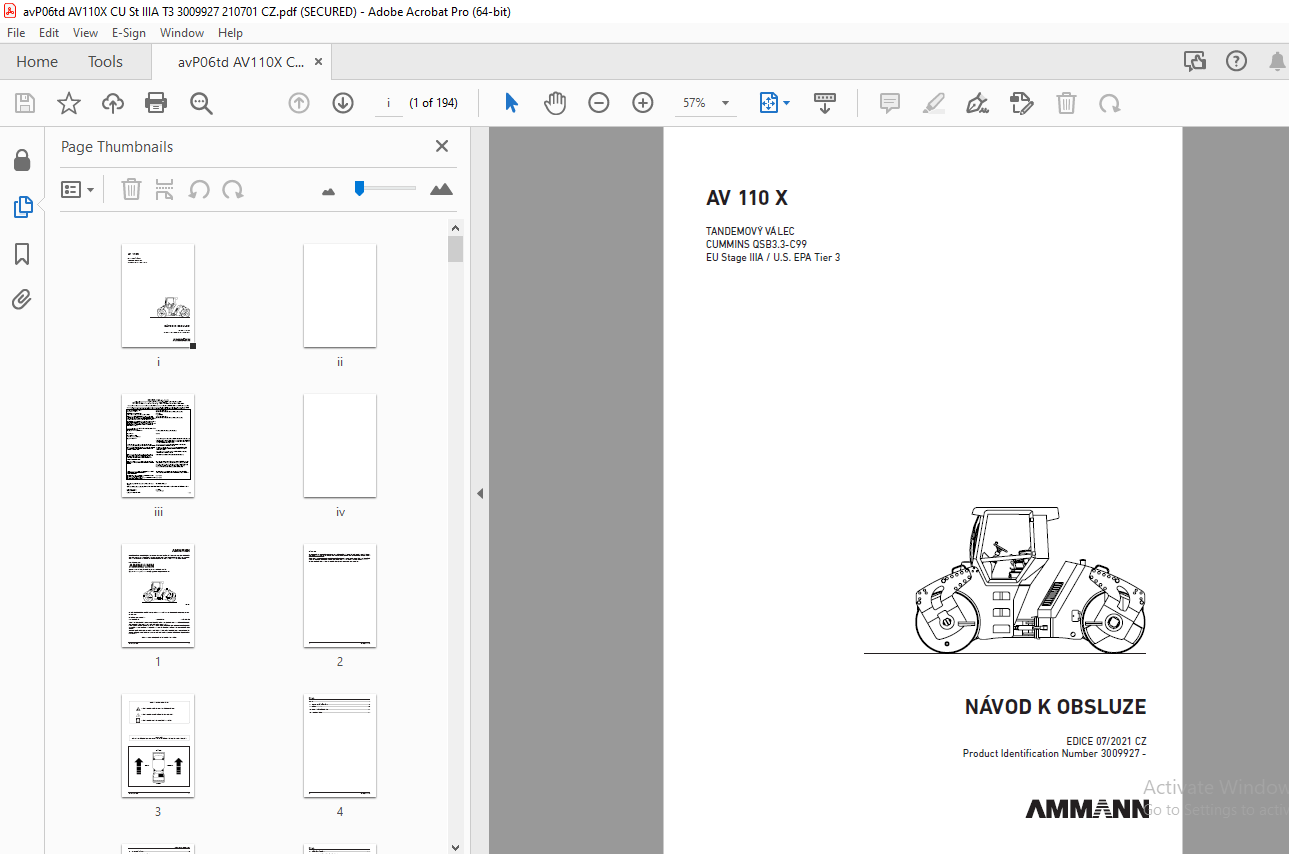Click the scrolling mode keyboard icon
This screenshot has width=1289, height=854.
pos(825,103)
